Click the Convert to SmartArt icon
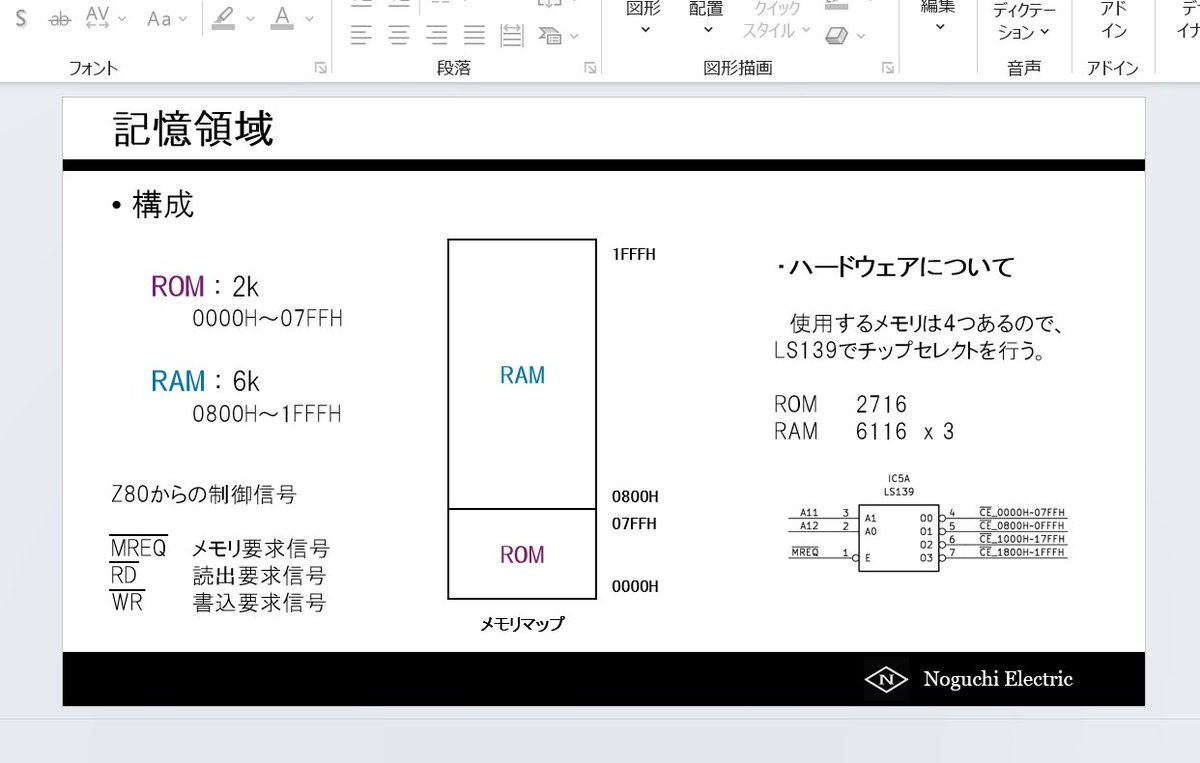 pos(549,36)
